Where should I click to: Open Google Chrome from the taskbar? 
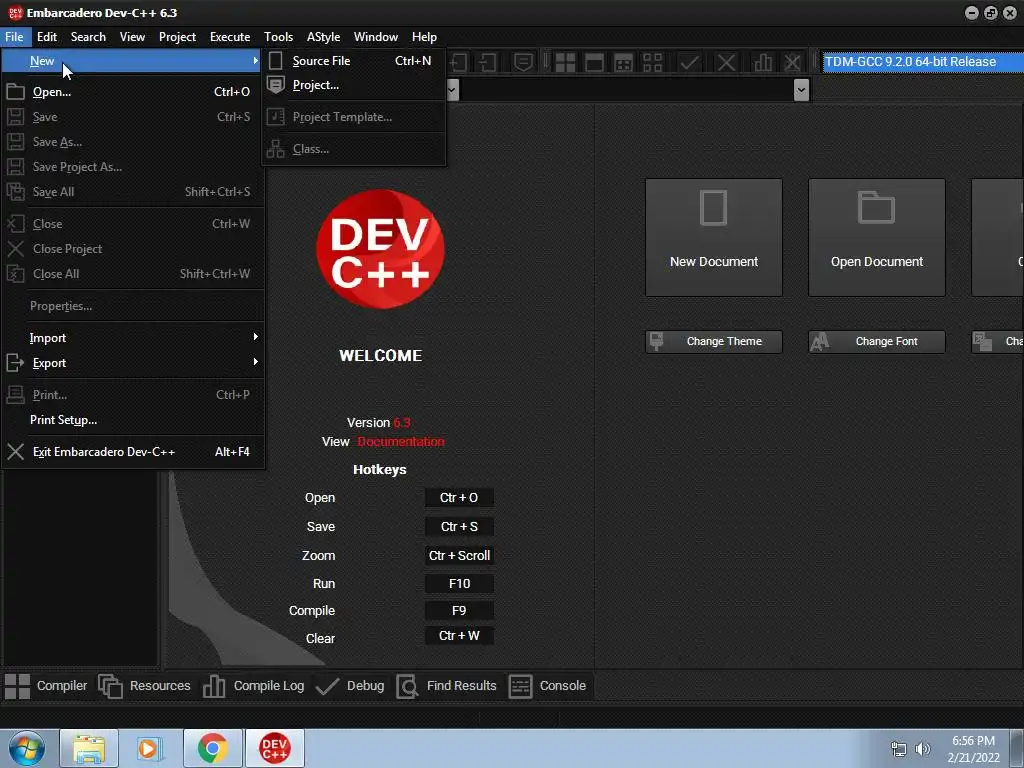point(212,748)
